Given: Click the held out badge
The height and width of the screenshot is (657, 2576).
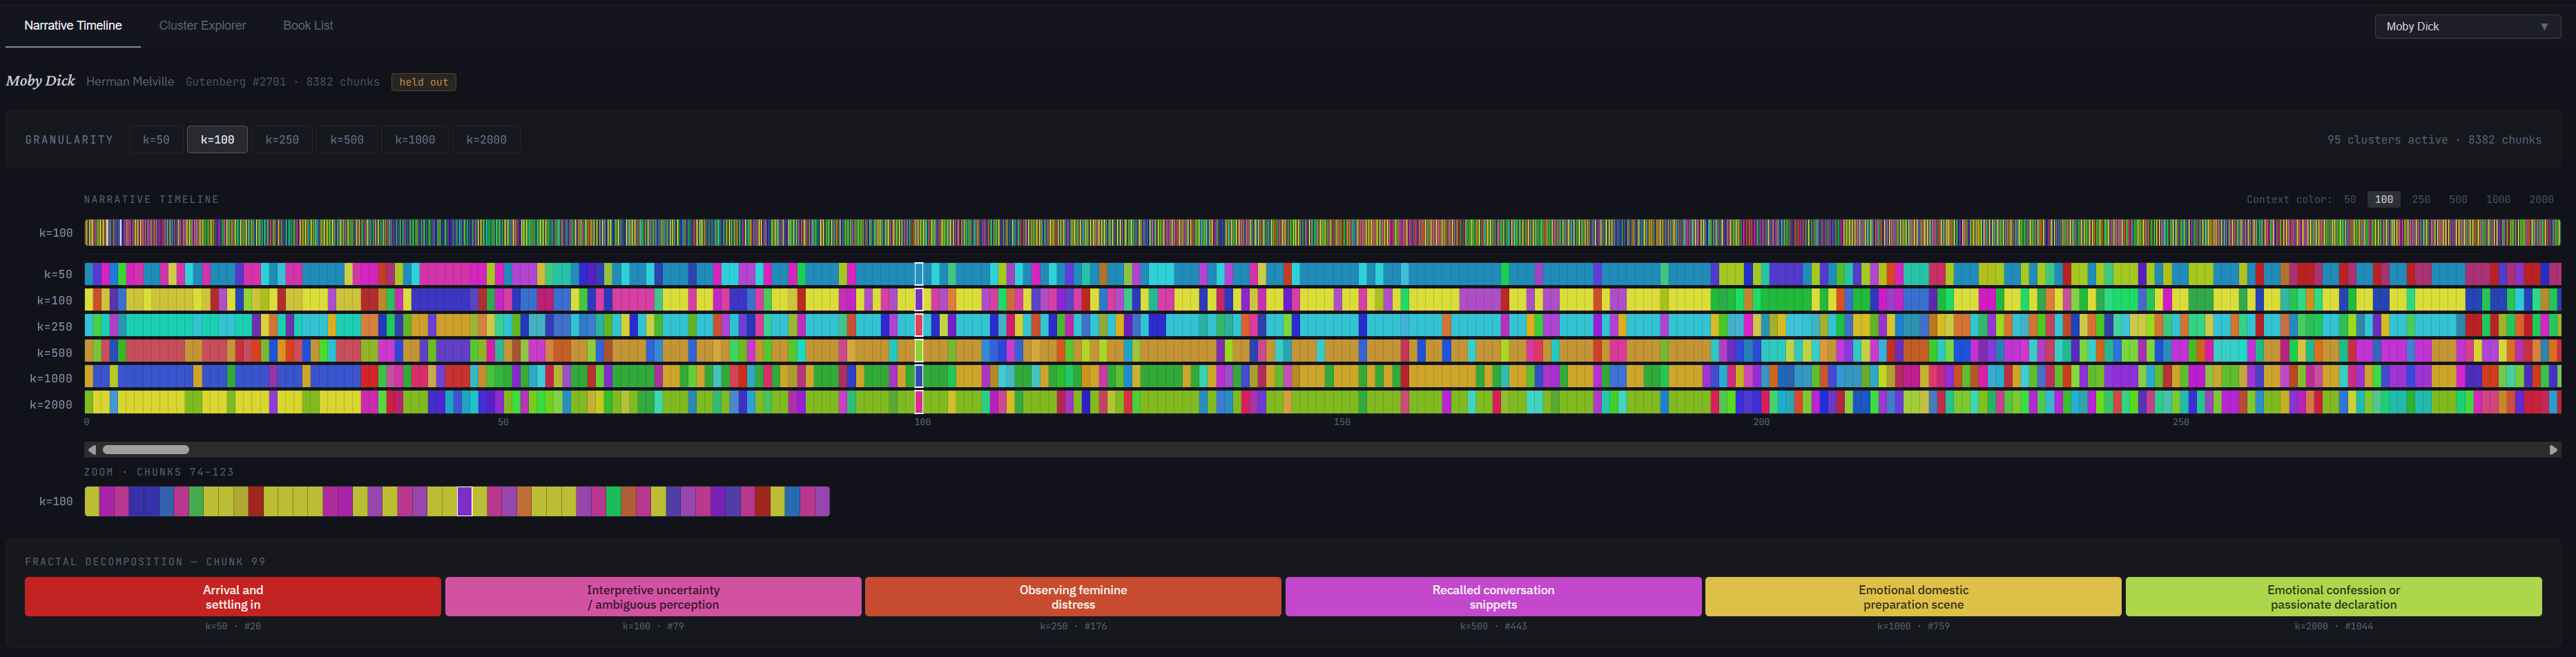Looking at the screenshot, I should tap(423, 82).
